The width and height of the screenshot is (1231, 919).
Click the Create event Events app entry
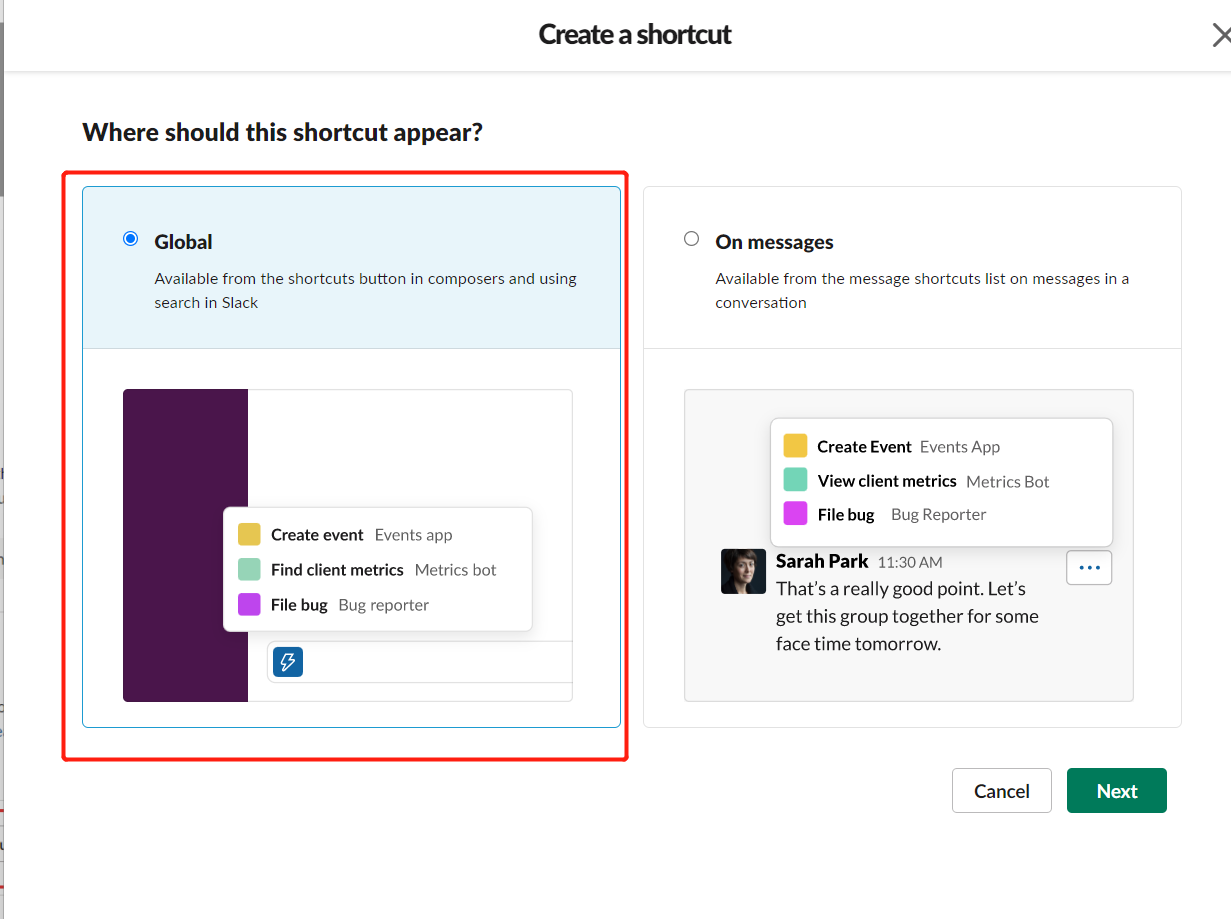coord(362,535)
